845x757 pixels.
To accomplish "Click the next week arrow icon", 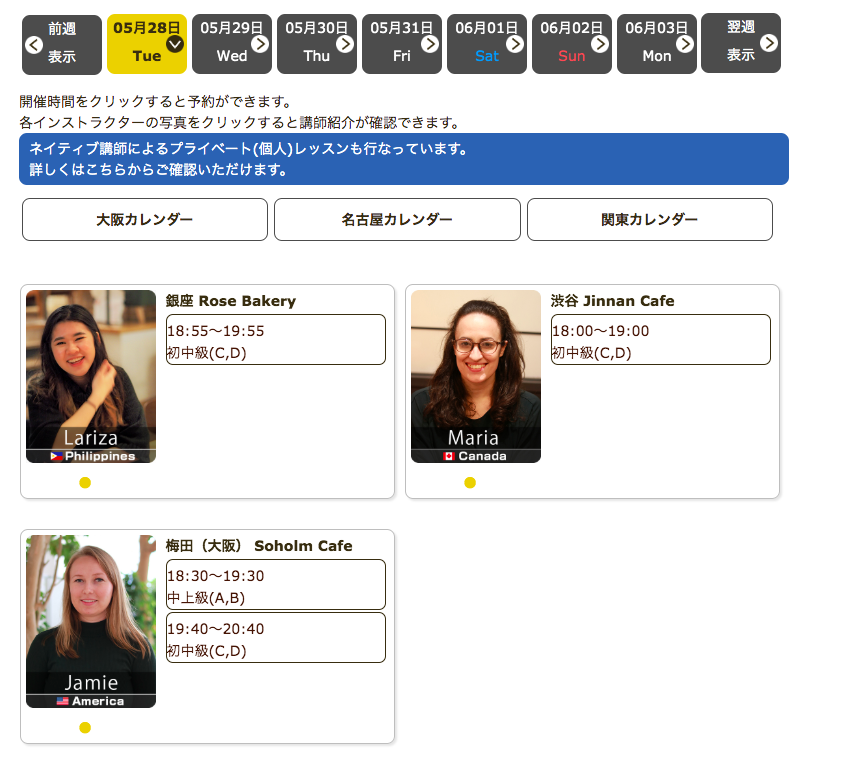I will (x=768, y=43).
